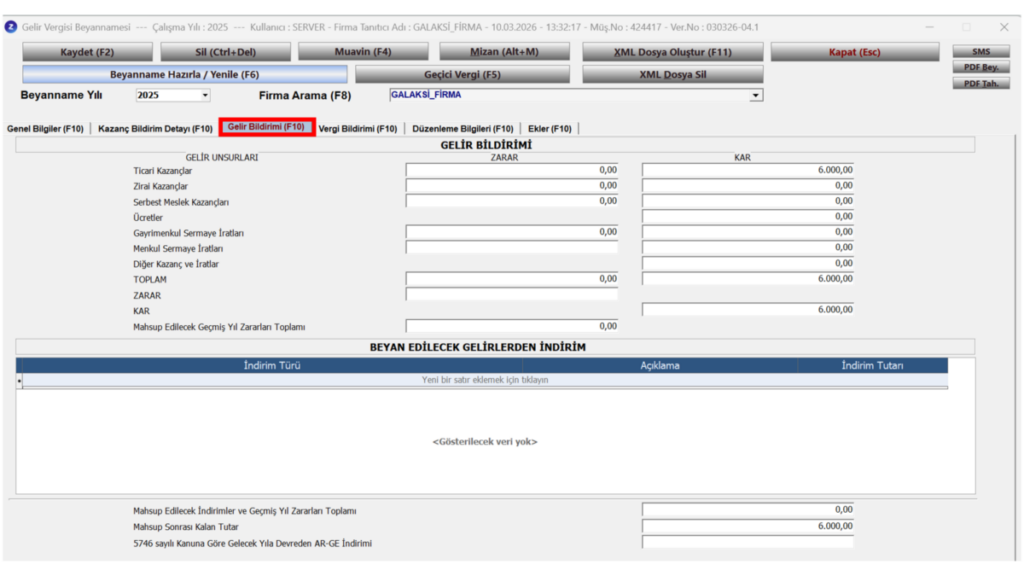Screen dimensions: 1024x576
Task: Click the Açıklama column header
Action: pos(660,366)
